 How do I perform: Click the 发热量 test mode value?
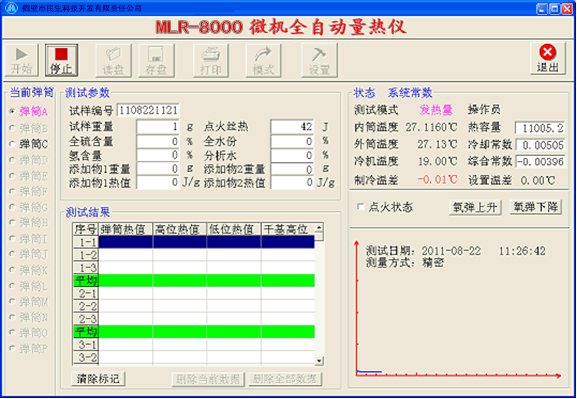point(436,110)
